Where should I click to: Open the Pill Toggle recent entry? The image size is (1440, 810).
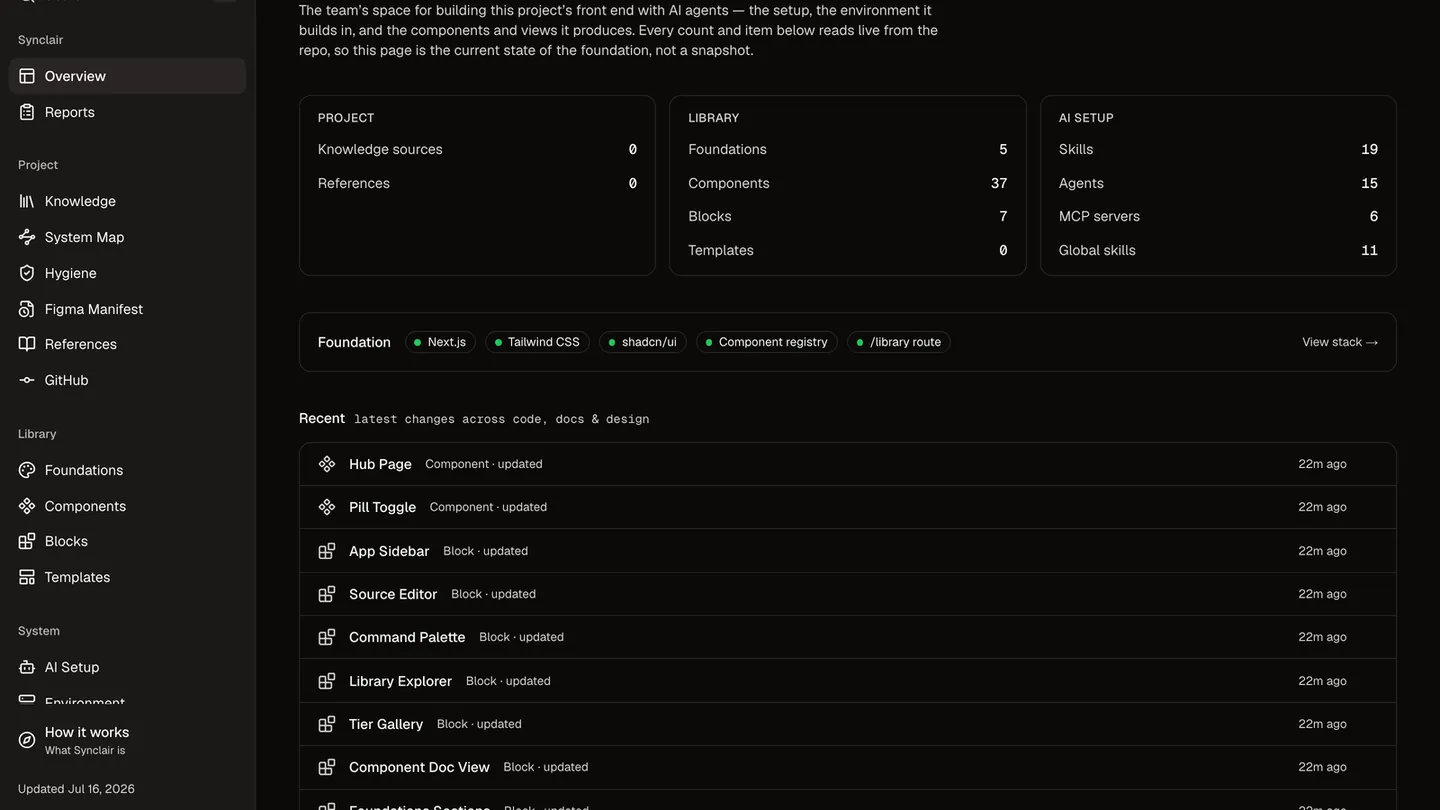(848, 507)
